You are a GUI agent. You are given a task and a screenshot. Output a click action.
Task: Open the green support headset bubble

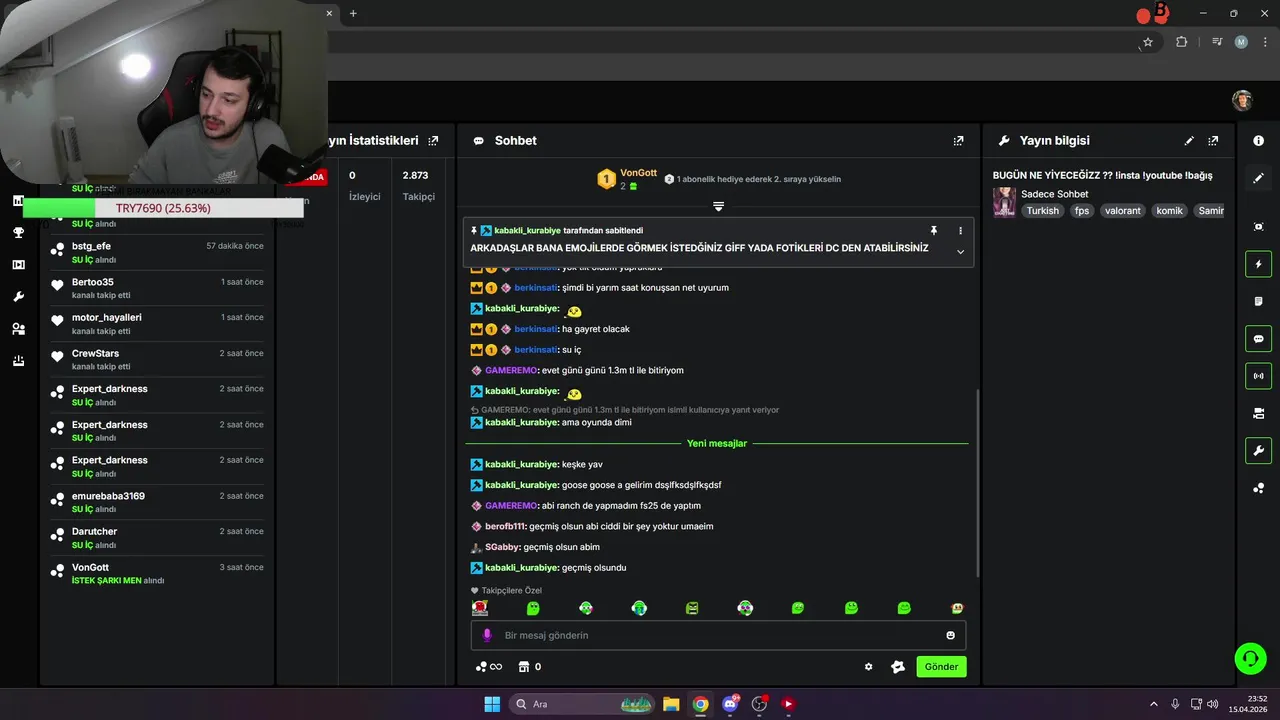pyautogui.click(x=1250, y=658)
